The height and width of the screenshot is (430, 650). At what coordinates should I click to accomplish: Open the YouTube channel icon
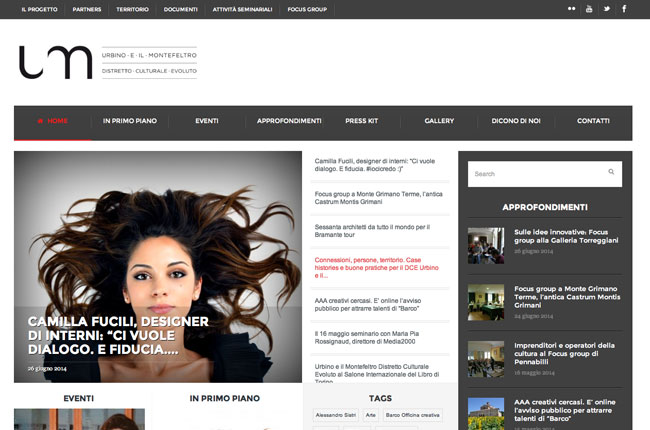589,9
